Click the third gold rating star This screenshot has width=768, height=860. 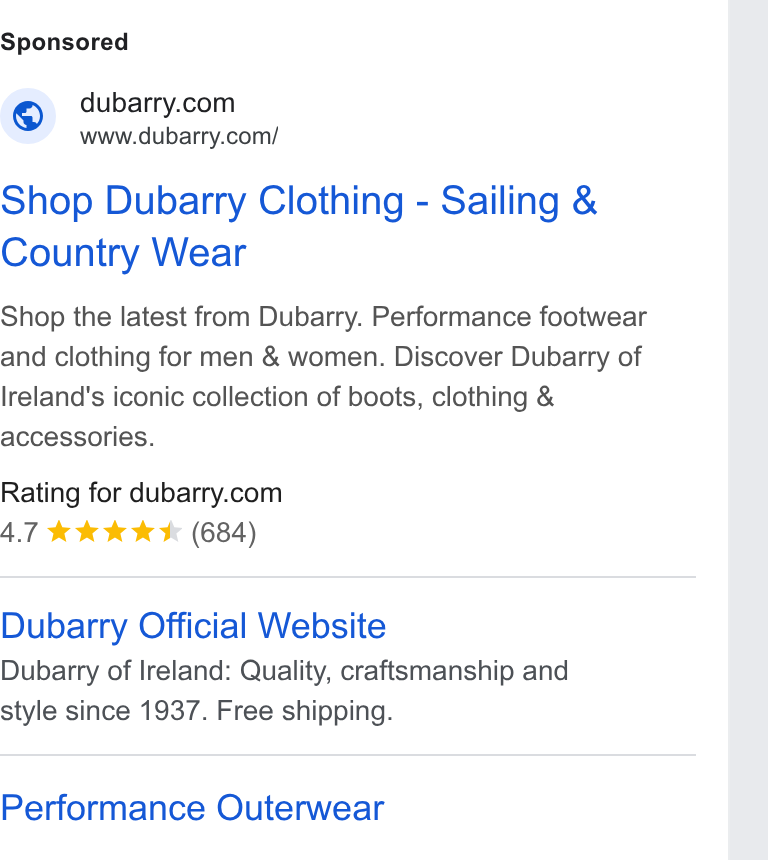click(x=115, y=532)
